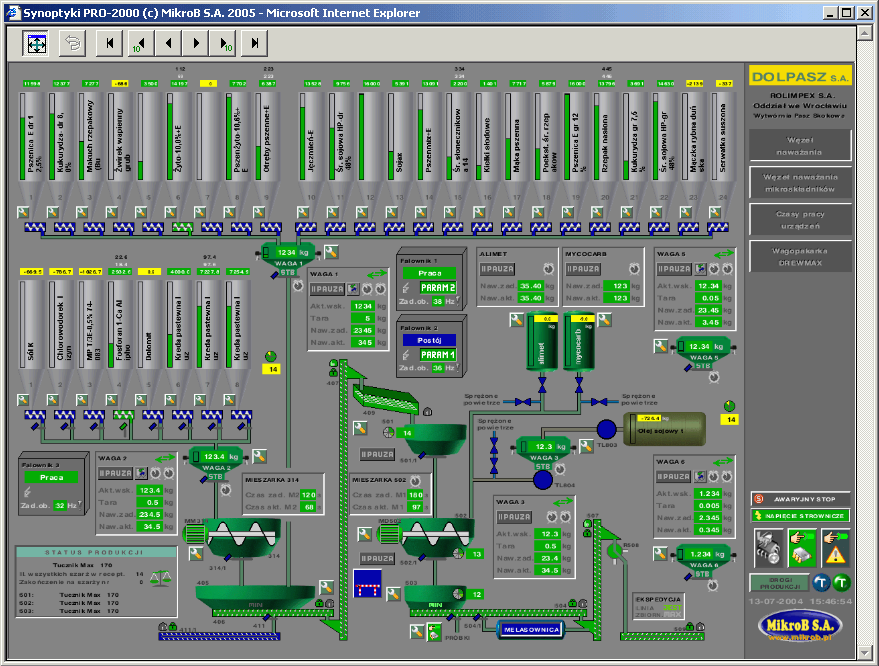The width and height of the screenshot is (879, 666).
Task: Click the transfer icon next to WAGA 1 PAUZA
Action: pos(353,289)
